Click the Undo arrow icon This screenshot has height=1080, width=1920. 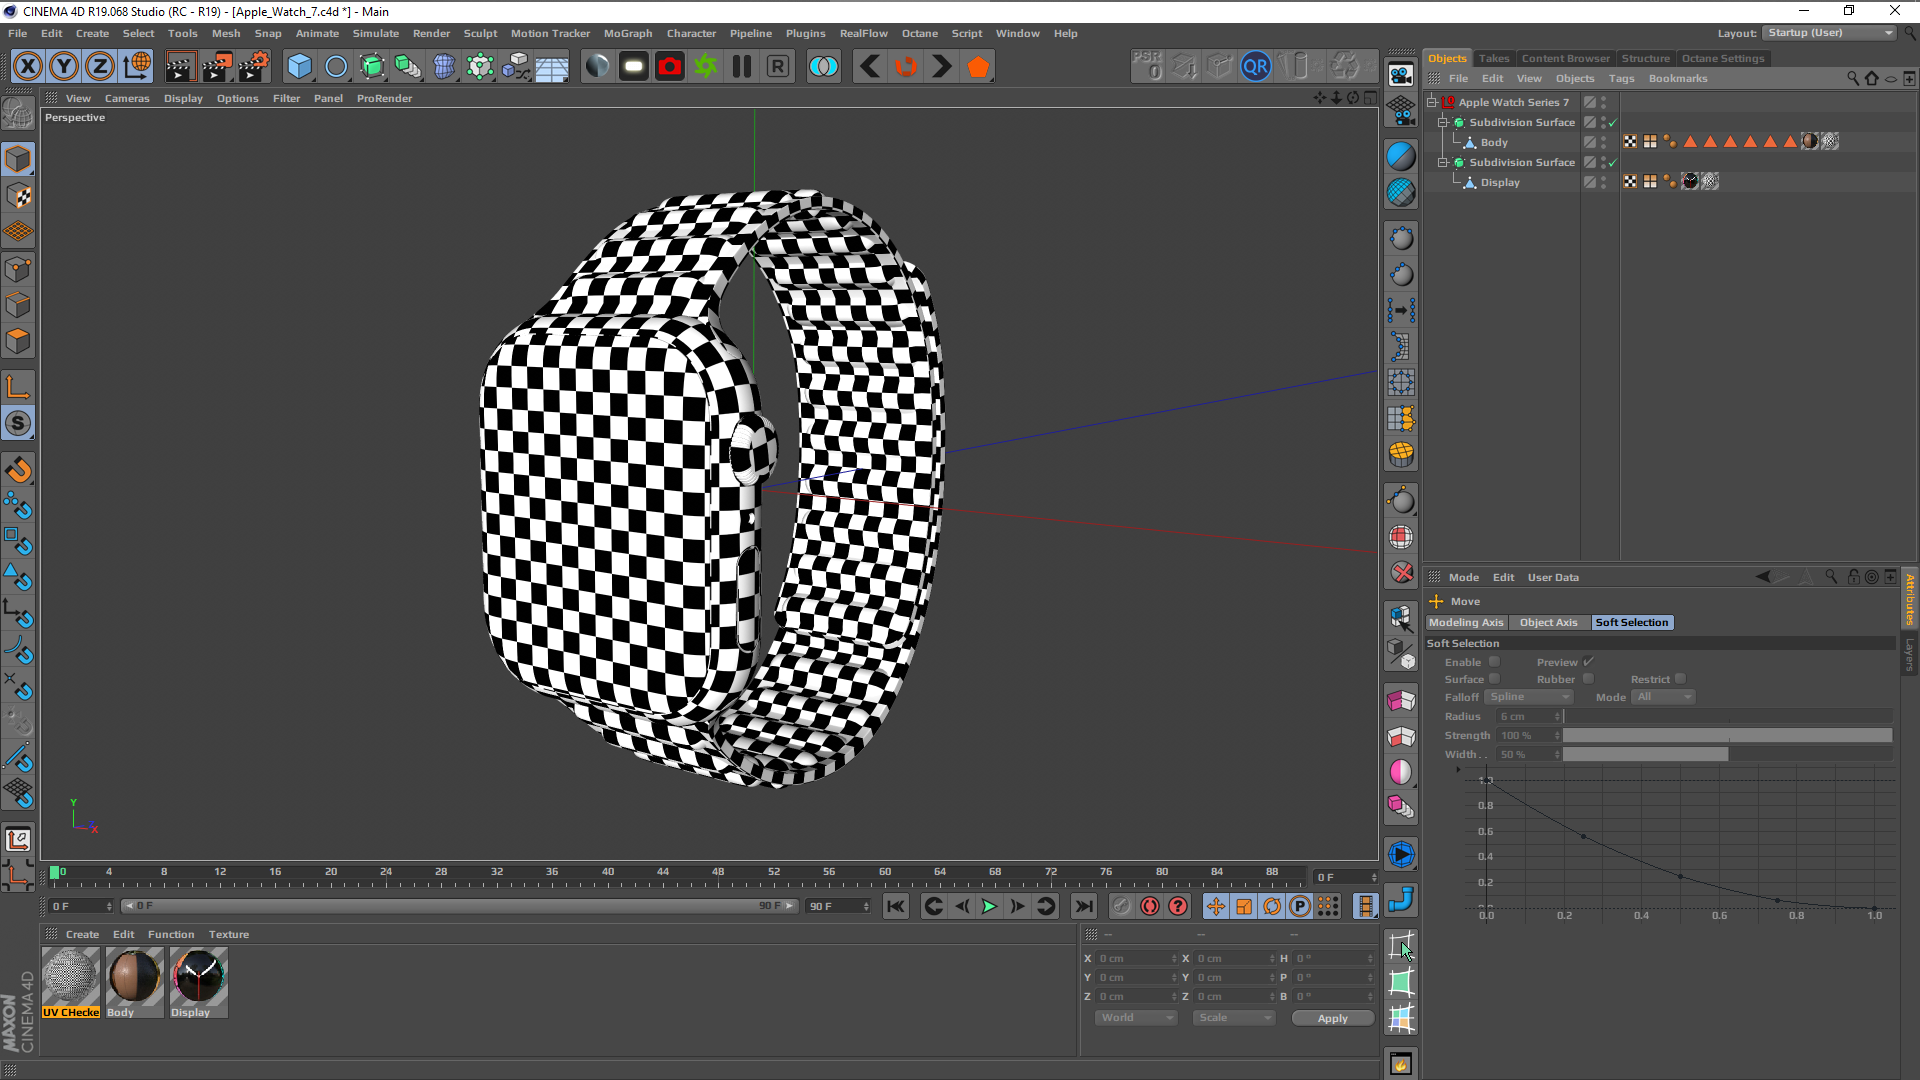pos(870,67)
